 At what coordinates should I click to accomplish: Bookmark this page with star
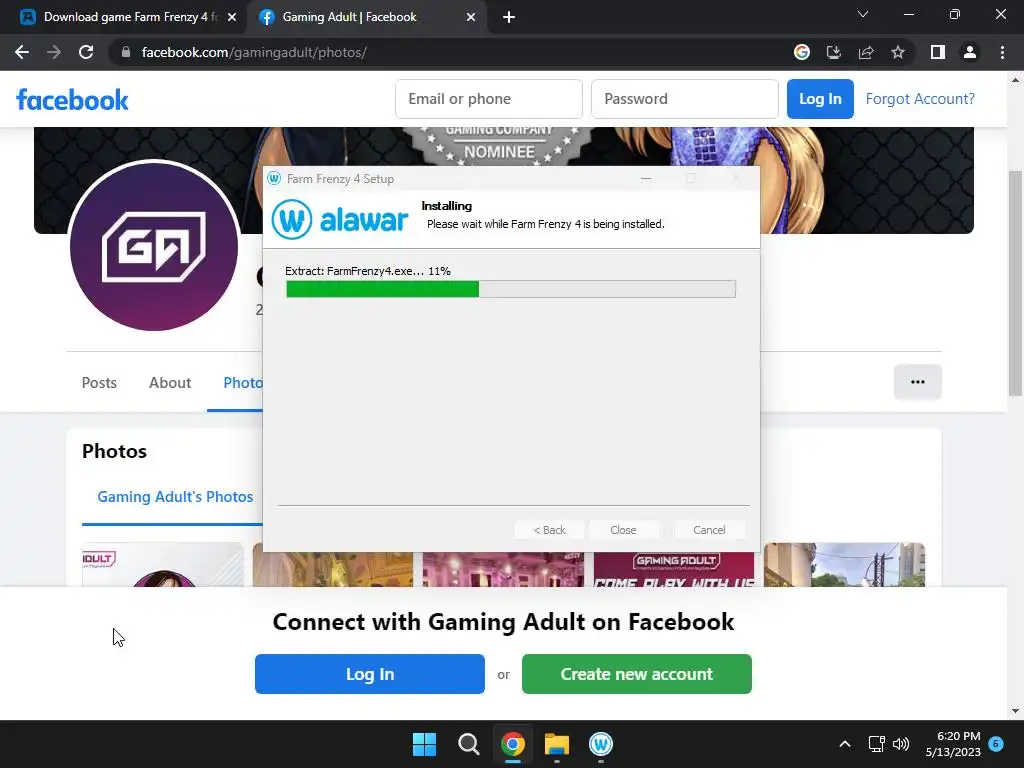click(898, 52)
